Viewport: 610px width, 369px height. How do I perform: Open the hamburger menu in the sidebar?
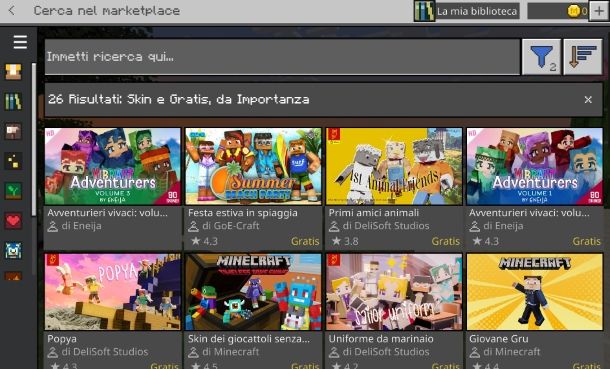[x=20, y=42]
